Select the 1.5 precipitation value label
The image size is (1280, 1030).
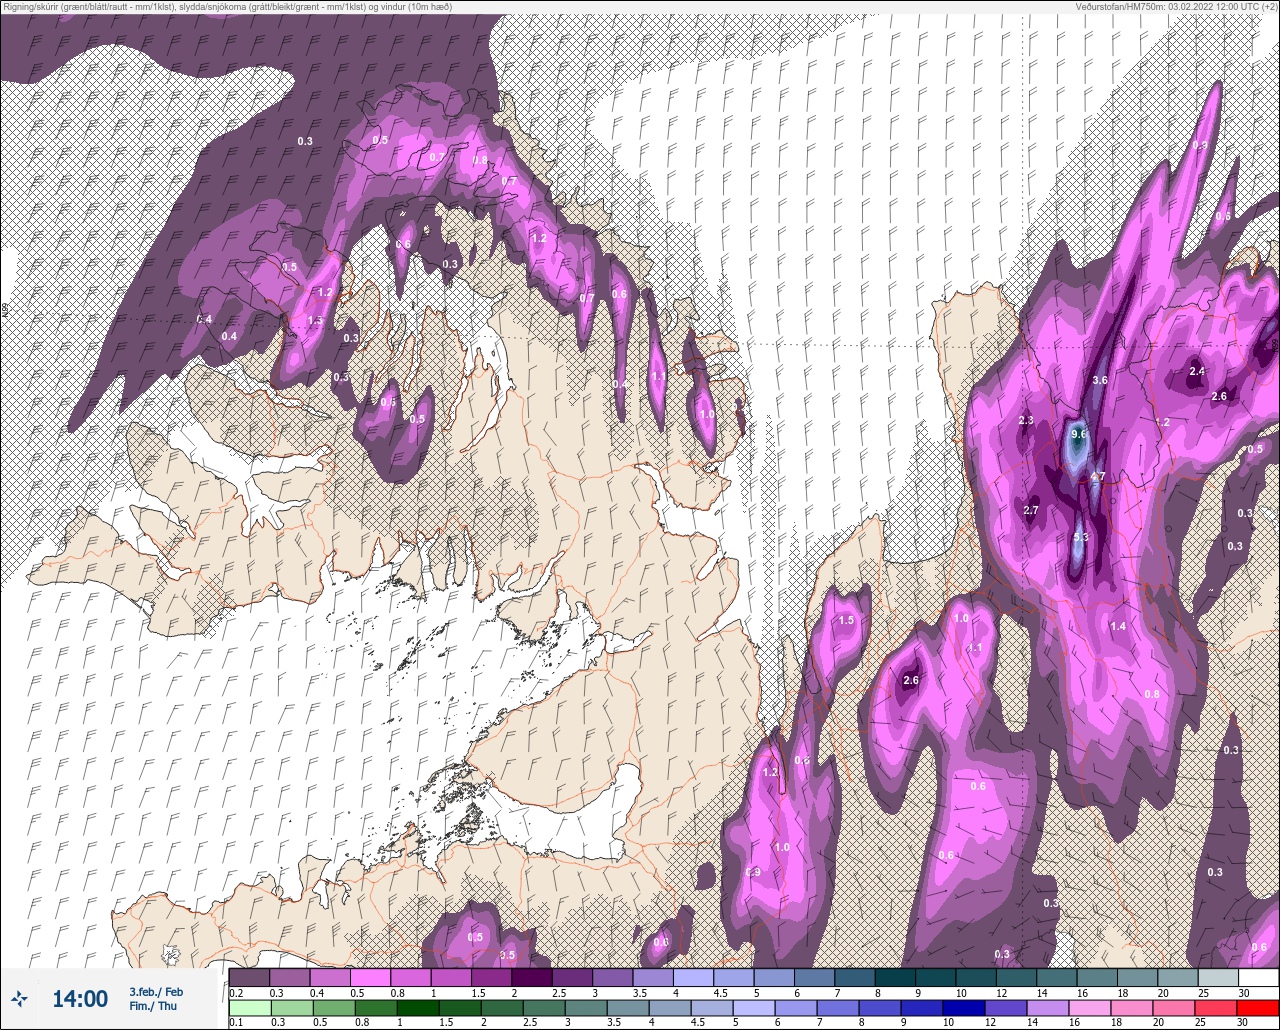[846, 620]
